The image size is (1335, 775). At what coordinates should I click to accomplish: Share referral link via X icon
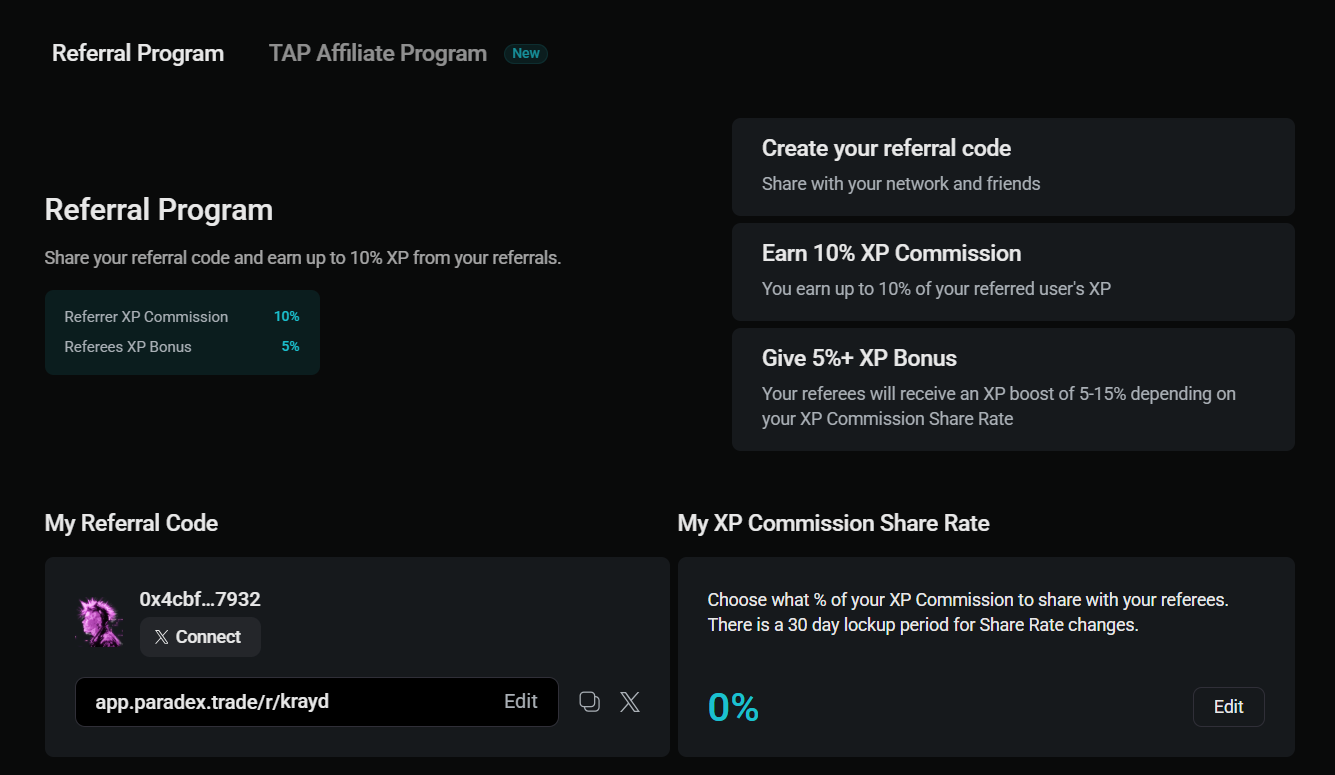coord(630,701)
